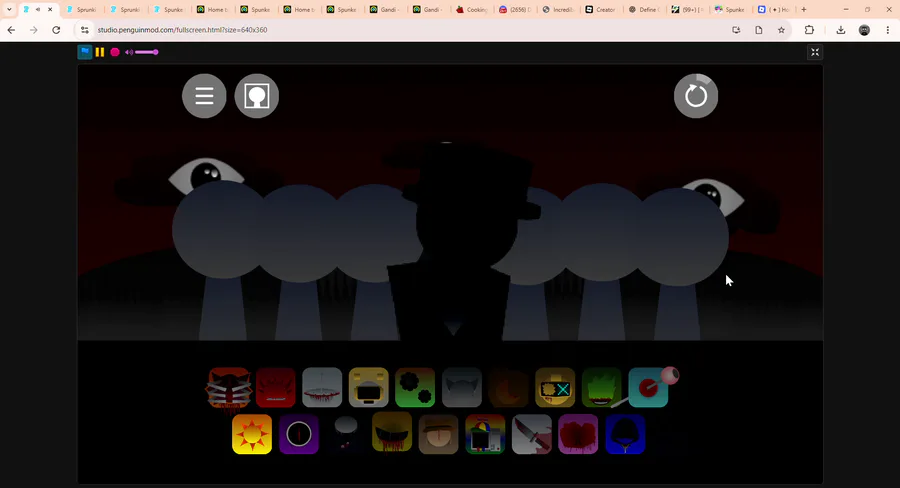Click the leftmost gray character slot

[x=221, y=261]
